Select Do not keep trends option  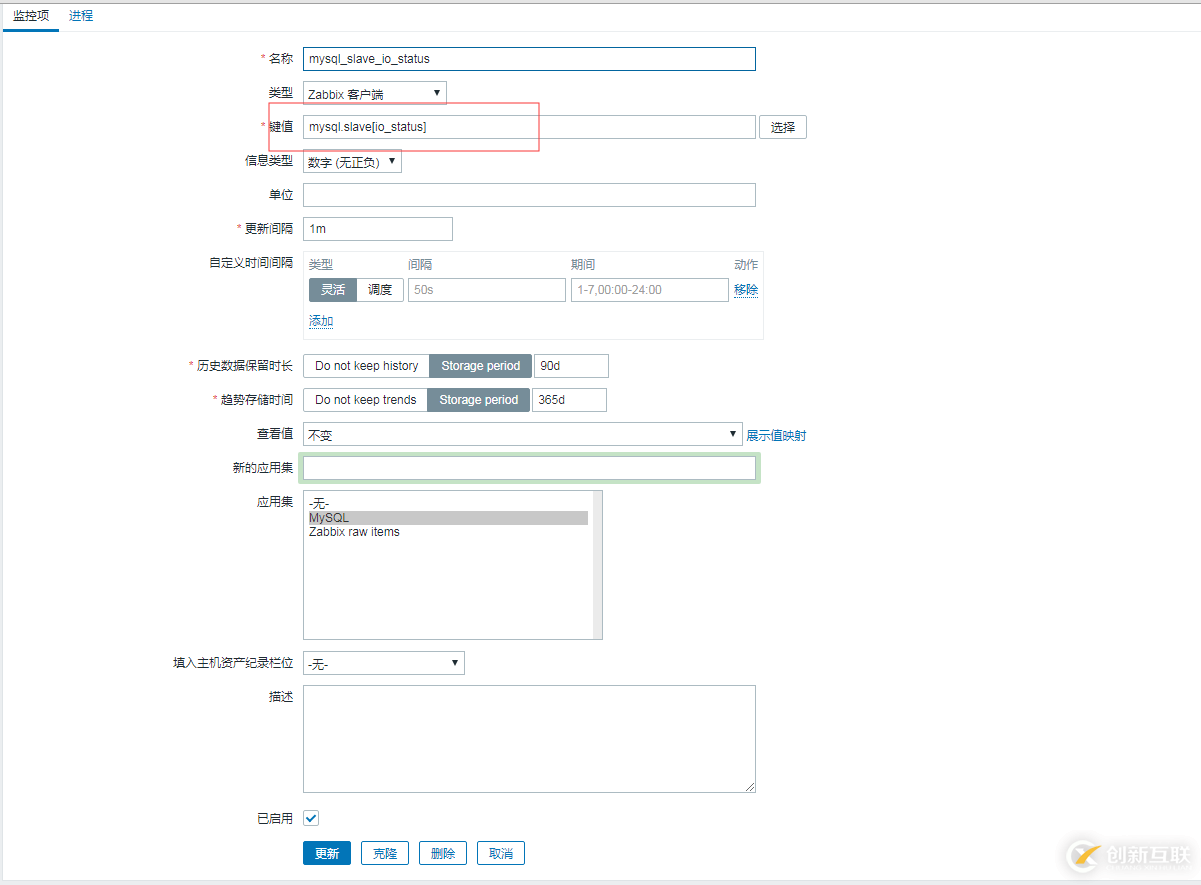(x=364, y=399)
